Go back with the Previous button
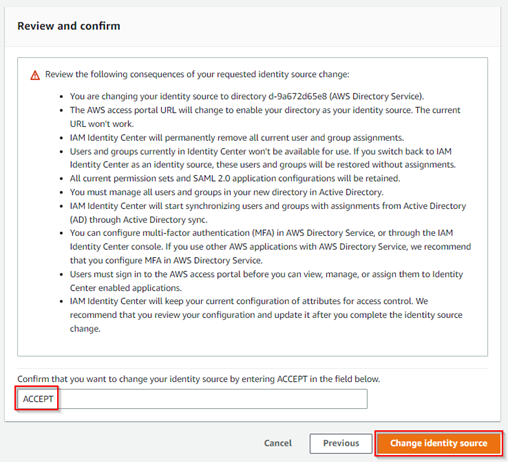This screenshot has width=508, height=462. pyautogui.click(x=341, y=443)
